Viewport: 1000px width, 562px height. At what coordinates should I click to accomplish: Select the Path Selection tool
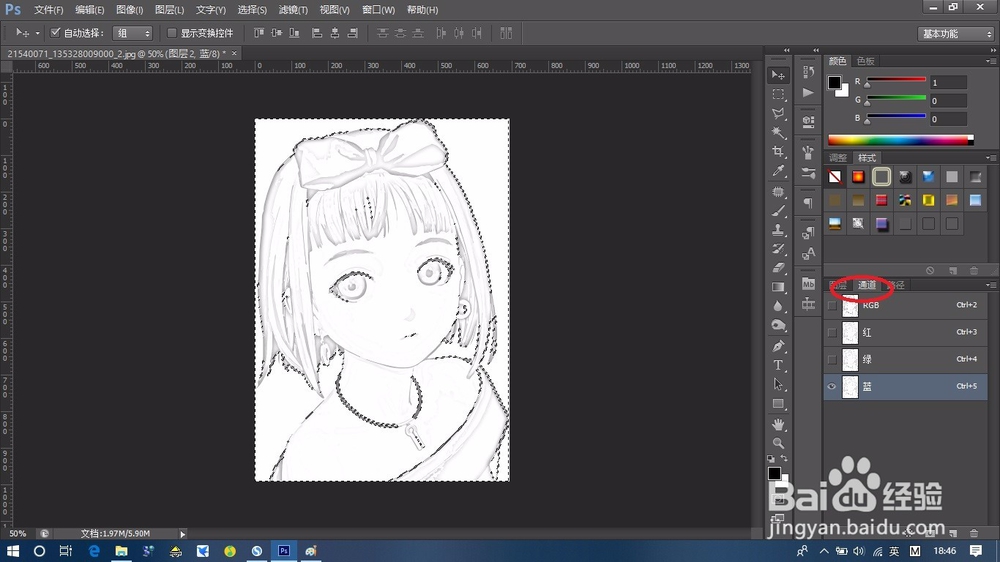pyautogui.click(x=778, y=385)
